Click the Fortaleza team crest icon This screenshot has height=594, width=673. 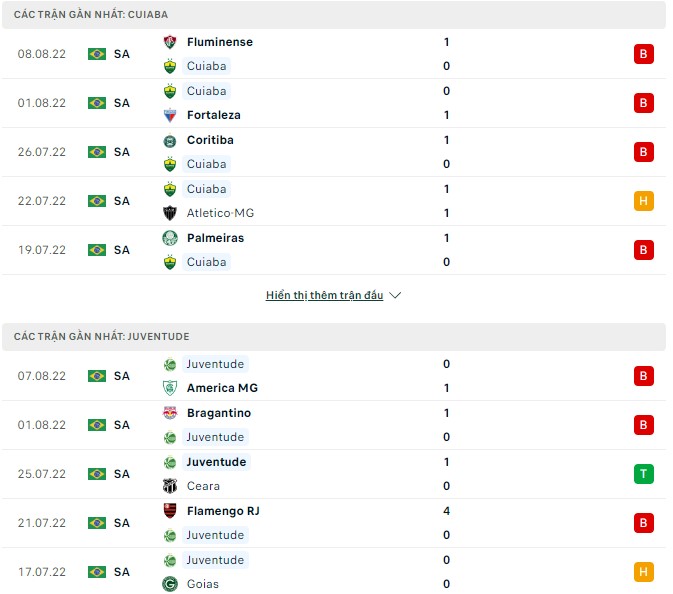pyautogui.click(x=170, y=115)
